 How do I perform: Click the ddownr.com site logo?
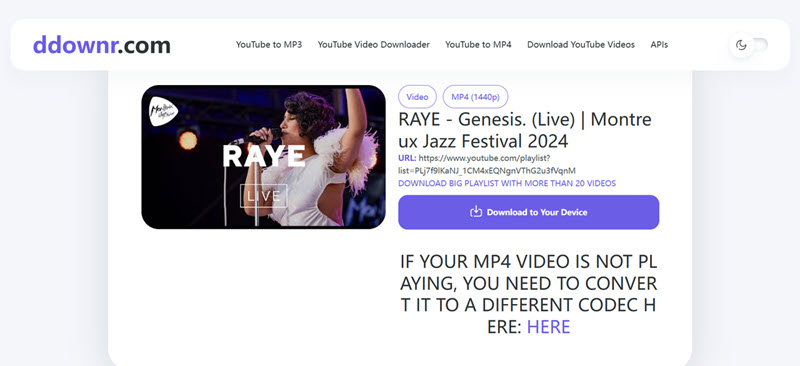102,45
